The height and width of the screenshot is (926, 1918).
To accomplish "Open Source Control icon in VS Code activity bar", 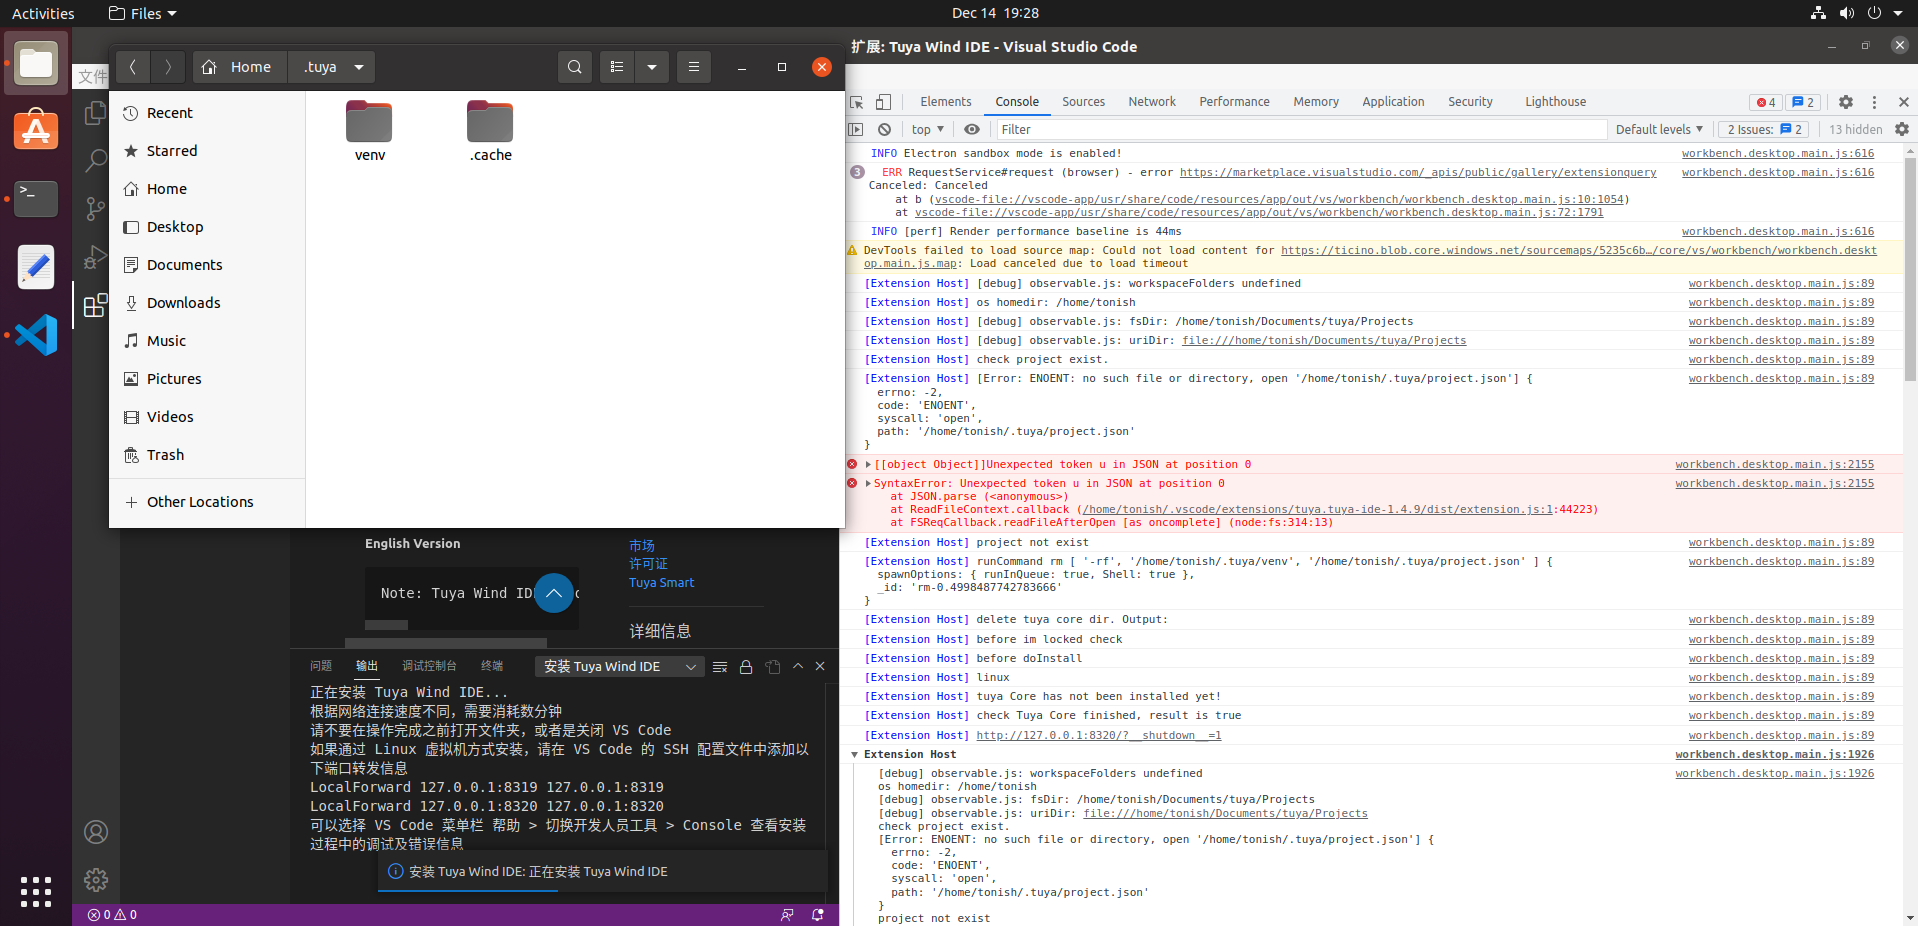I will (x=96, y=209).
